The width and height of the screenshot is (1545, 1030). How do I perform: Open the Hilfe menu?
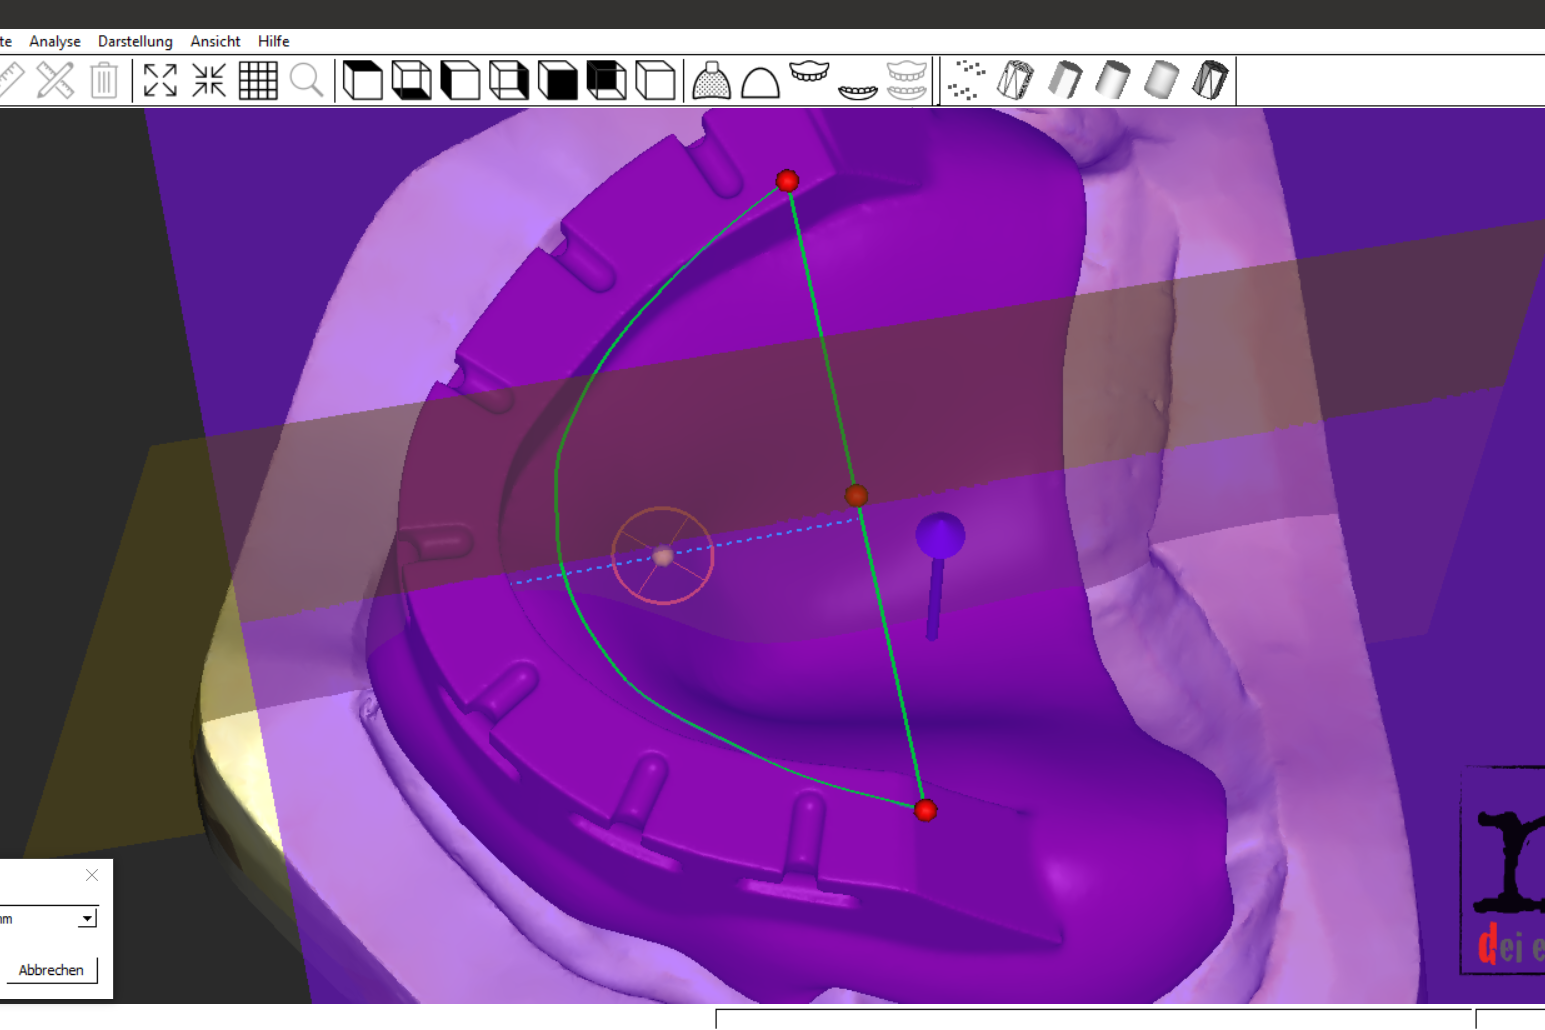coord(273,41)
